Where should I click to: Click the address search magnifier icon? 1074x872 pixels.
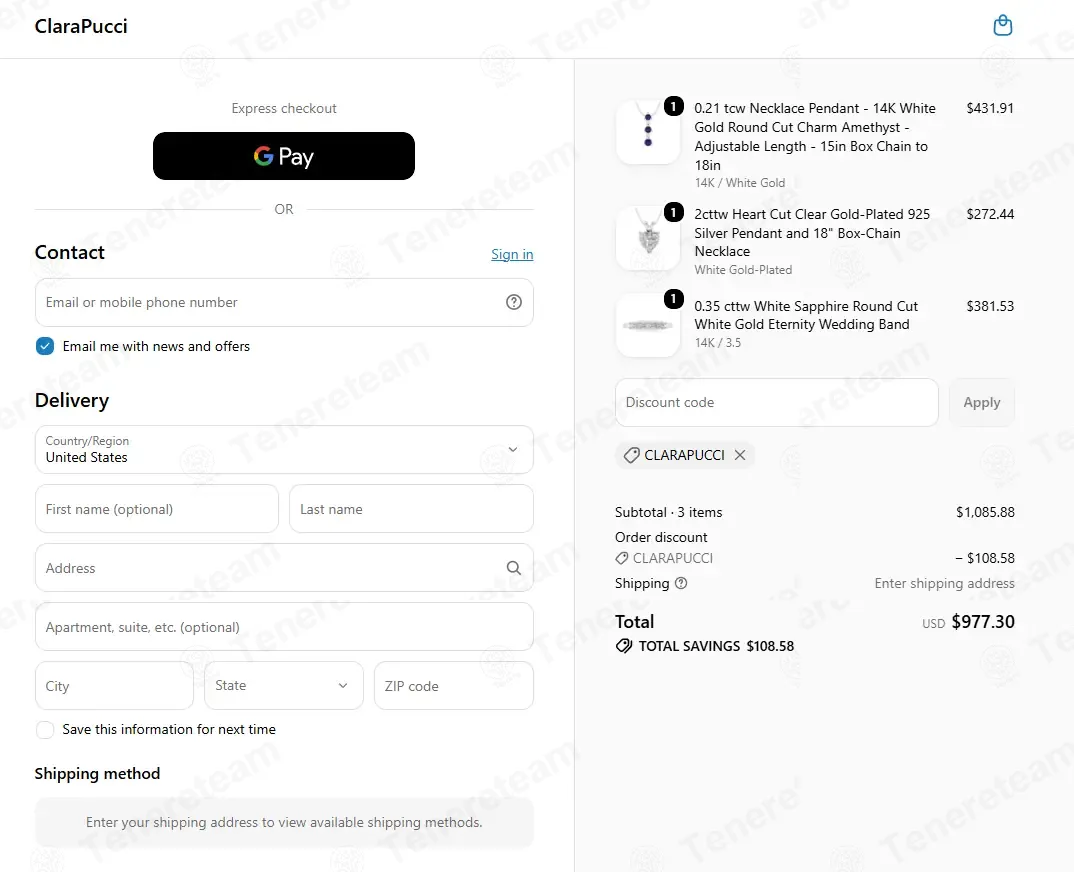(x=514, y=568)
